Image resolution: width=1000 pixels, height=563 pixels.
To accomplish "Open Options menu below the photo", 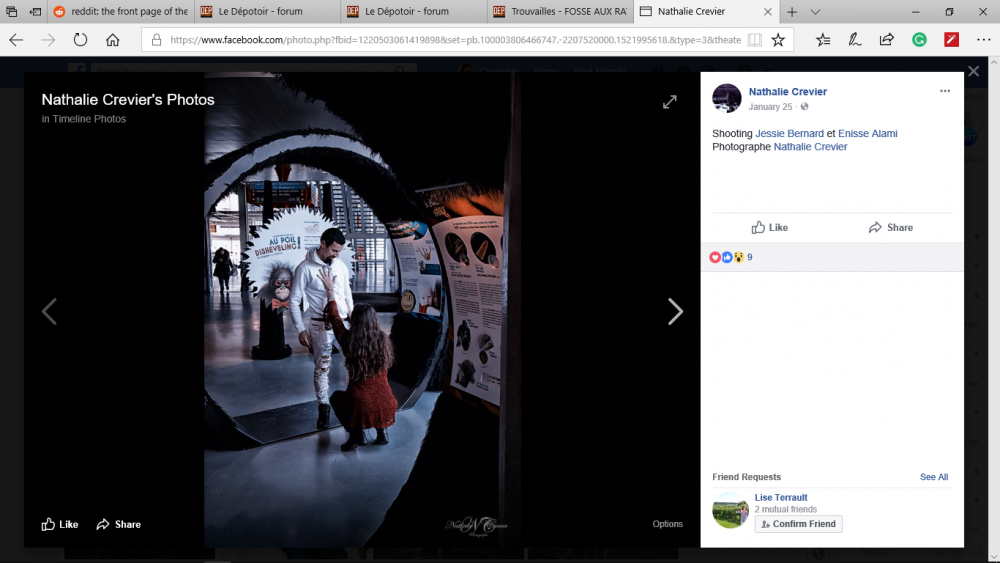I will (x=667, y=524).
